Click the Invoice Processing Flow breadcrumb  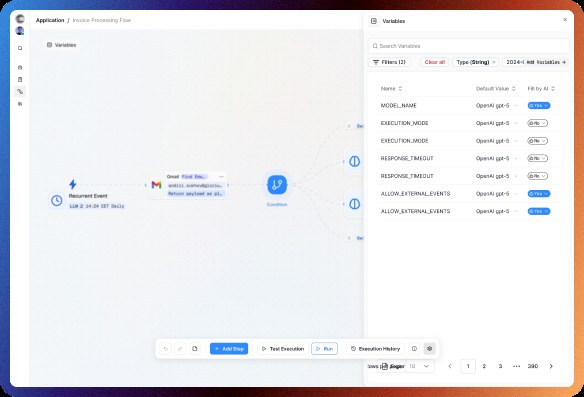pyautogui.click(x=102, y=20)
